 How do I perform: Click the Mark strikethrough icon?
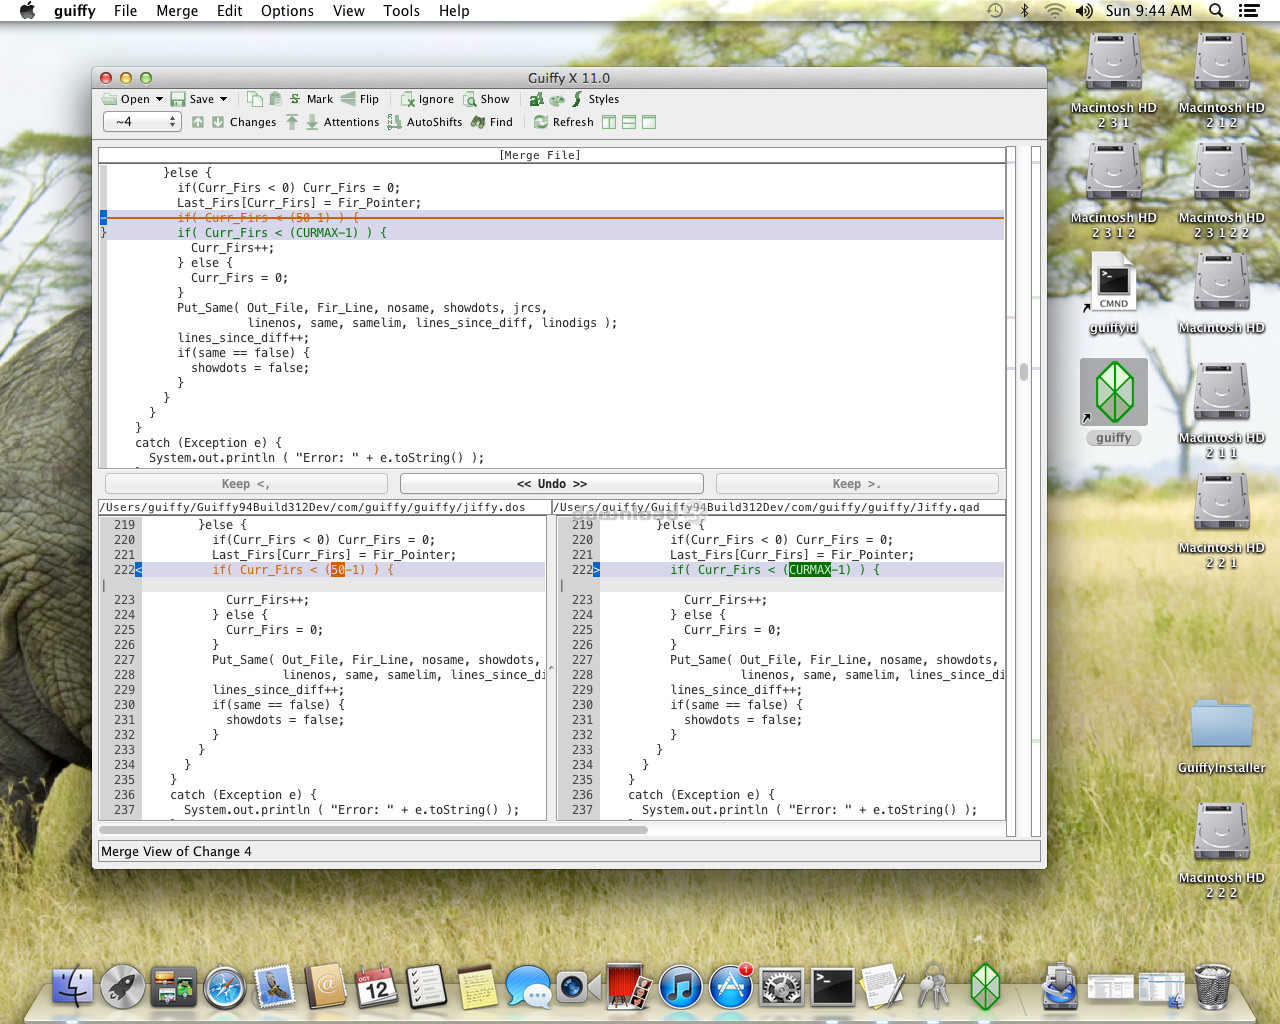[295, 99]
